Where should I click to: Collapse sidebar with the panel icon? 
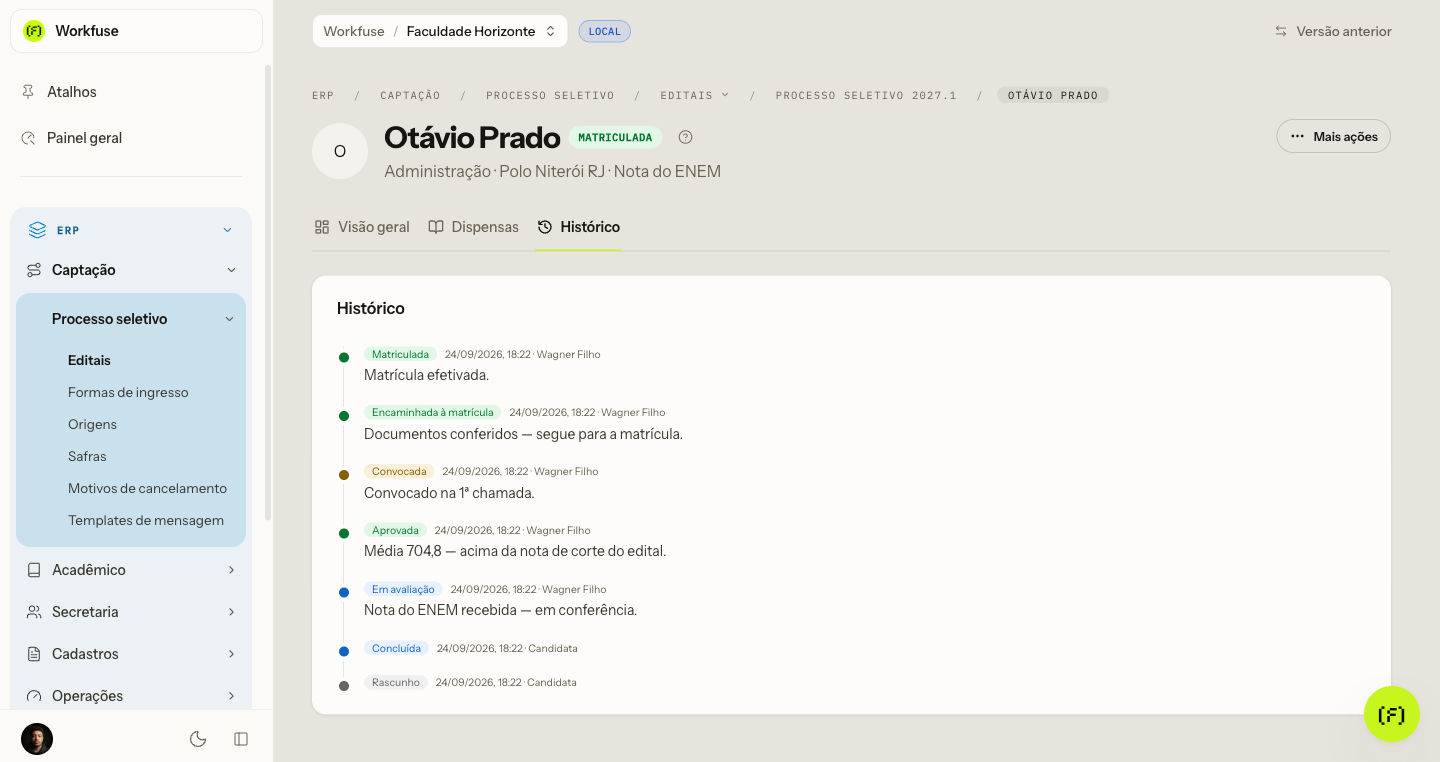pos(241,739)
